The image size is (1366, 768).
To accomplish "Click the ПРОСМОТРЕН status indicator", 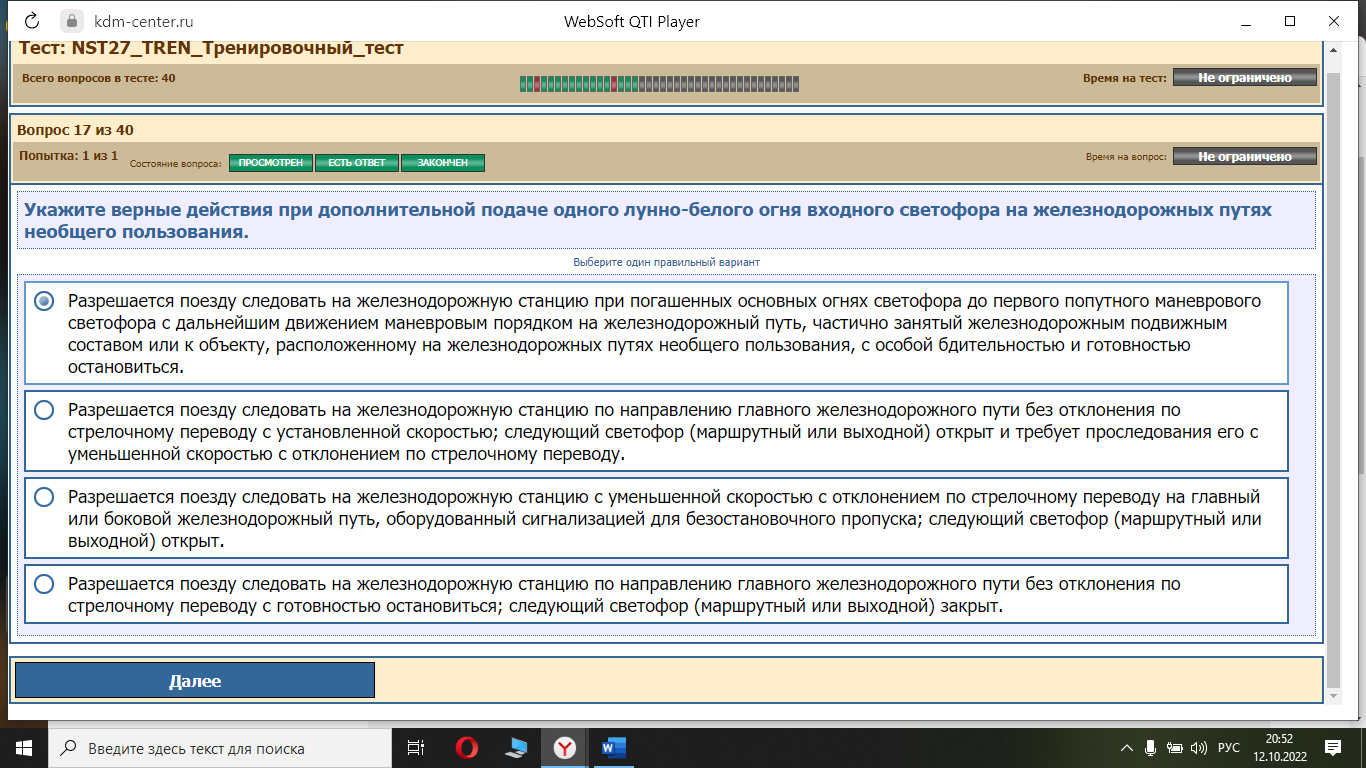I will (271, 163).
